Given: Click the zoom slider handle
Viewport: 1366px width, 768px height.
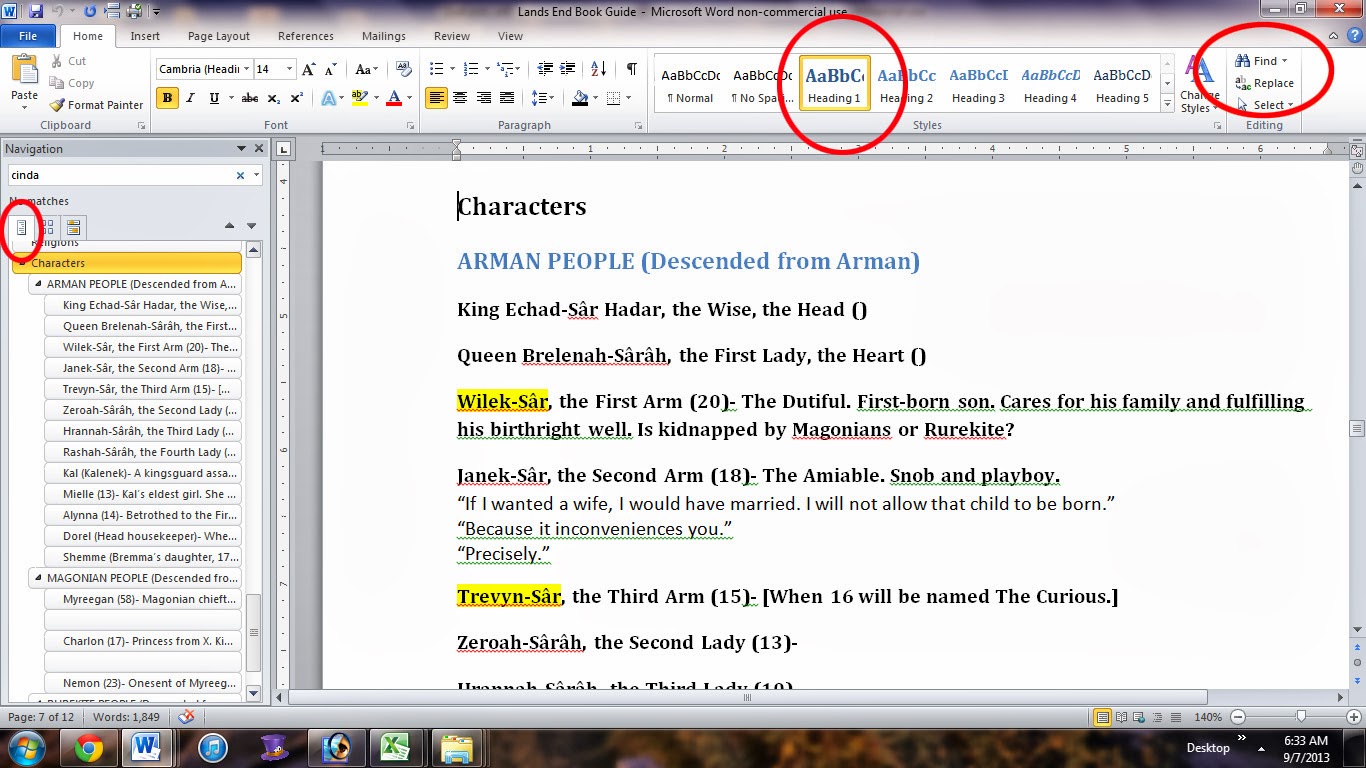Looking at the screenshot, I should coord(1300,717).
